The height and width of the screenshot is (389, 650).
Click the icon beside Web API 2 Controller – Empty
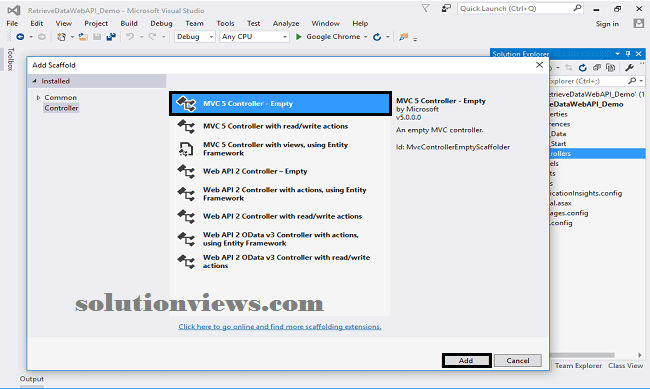(186, 171)
